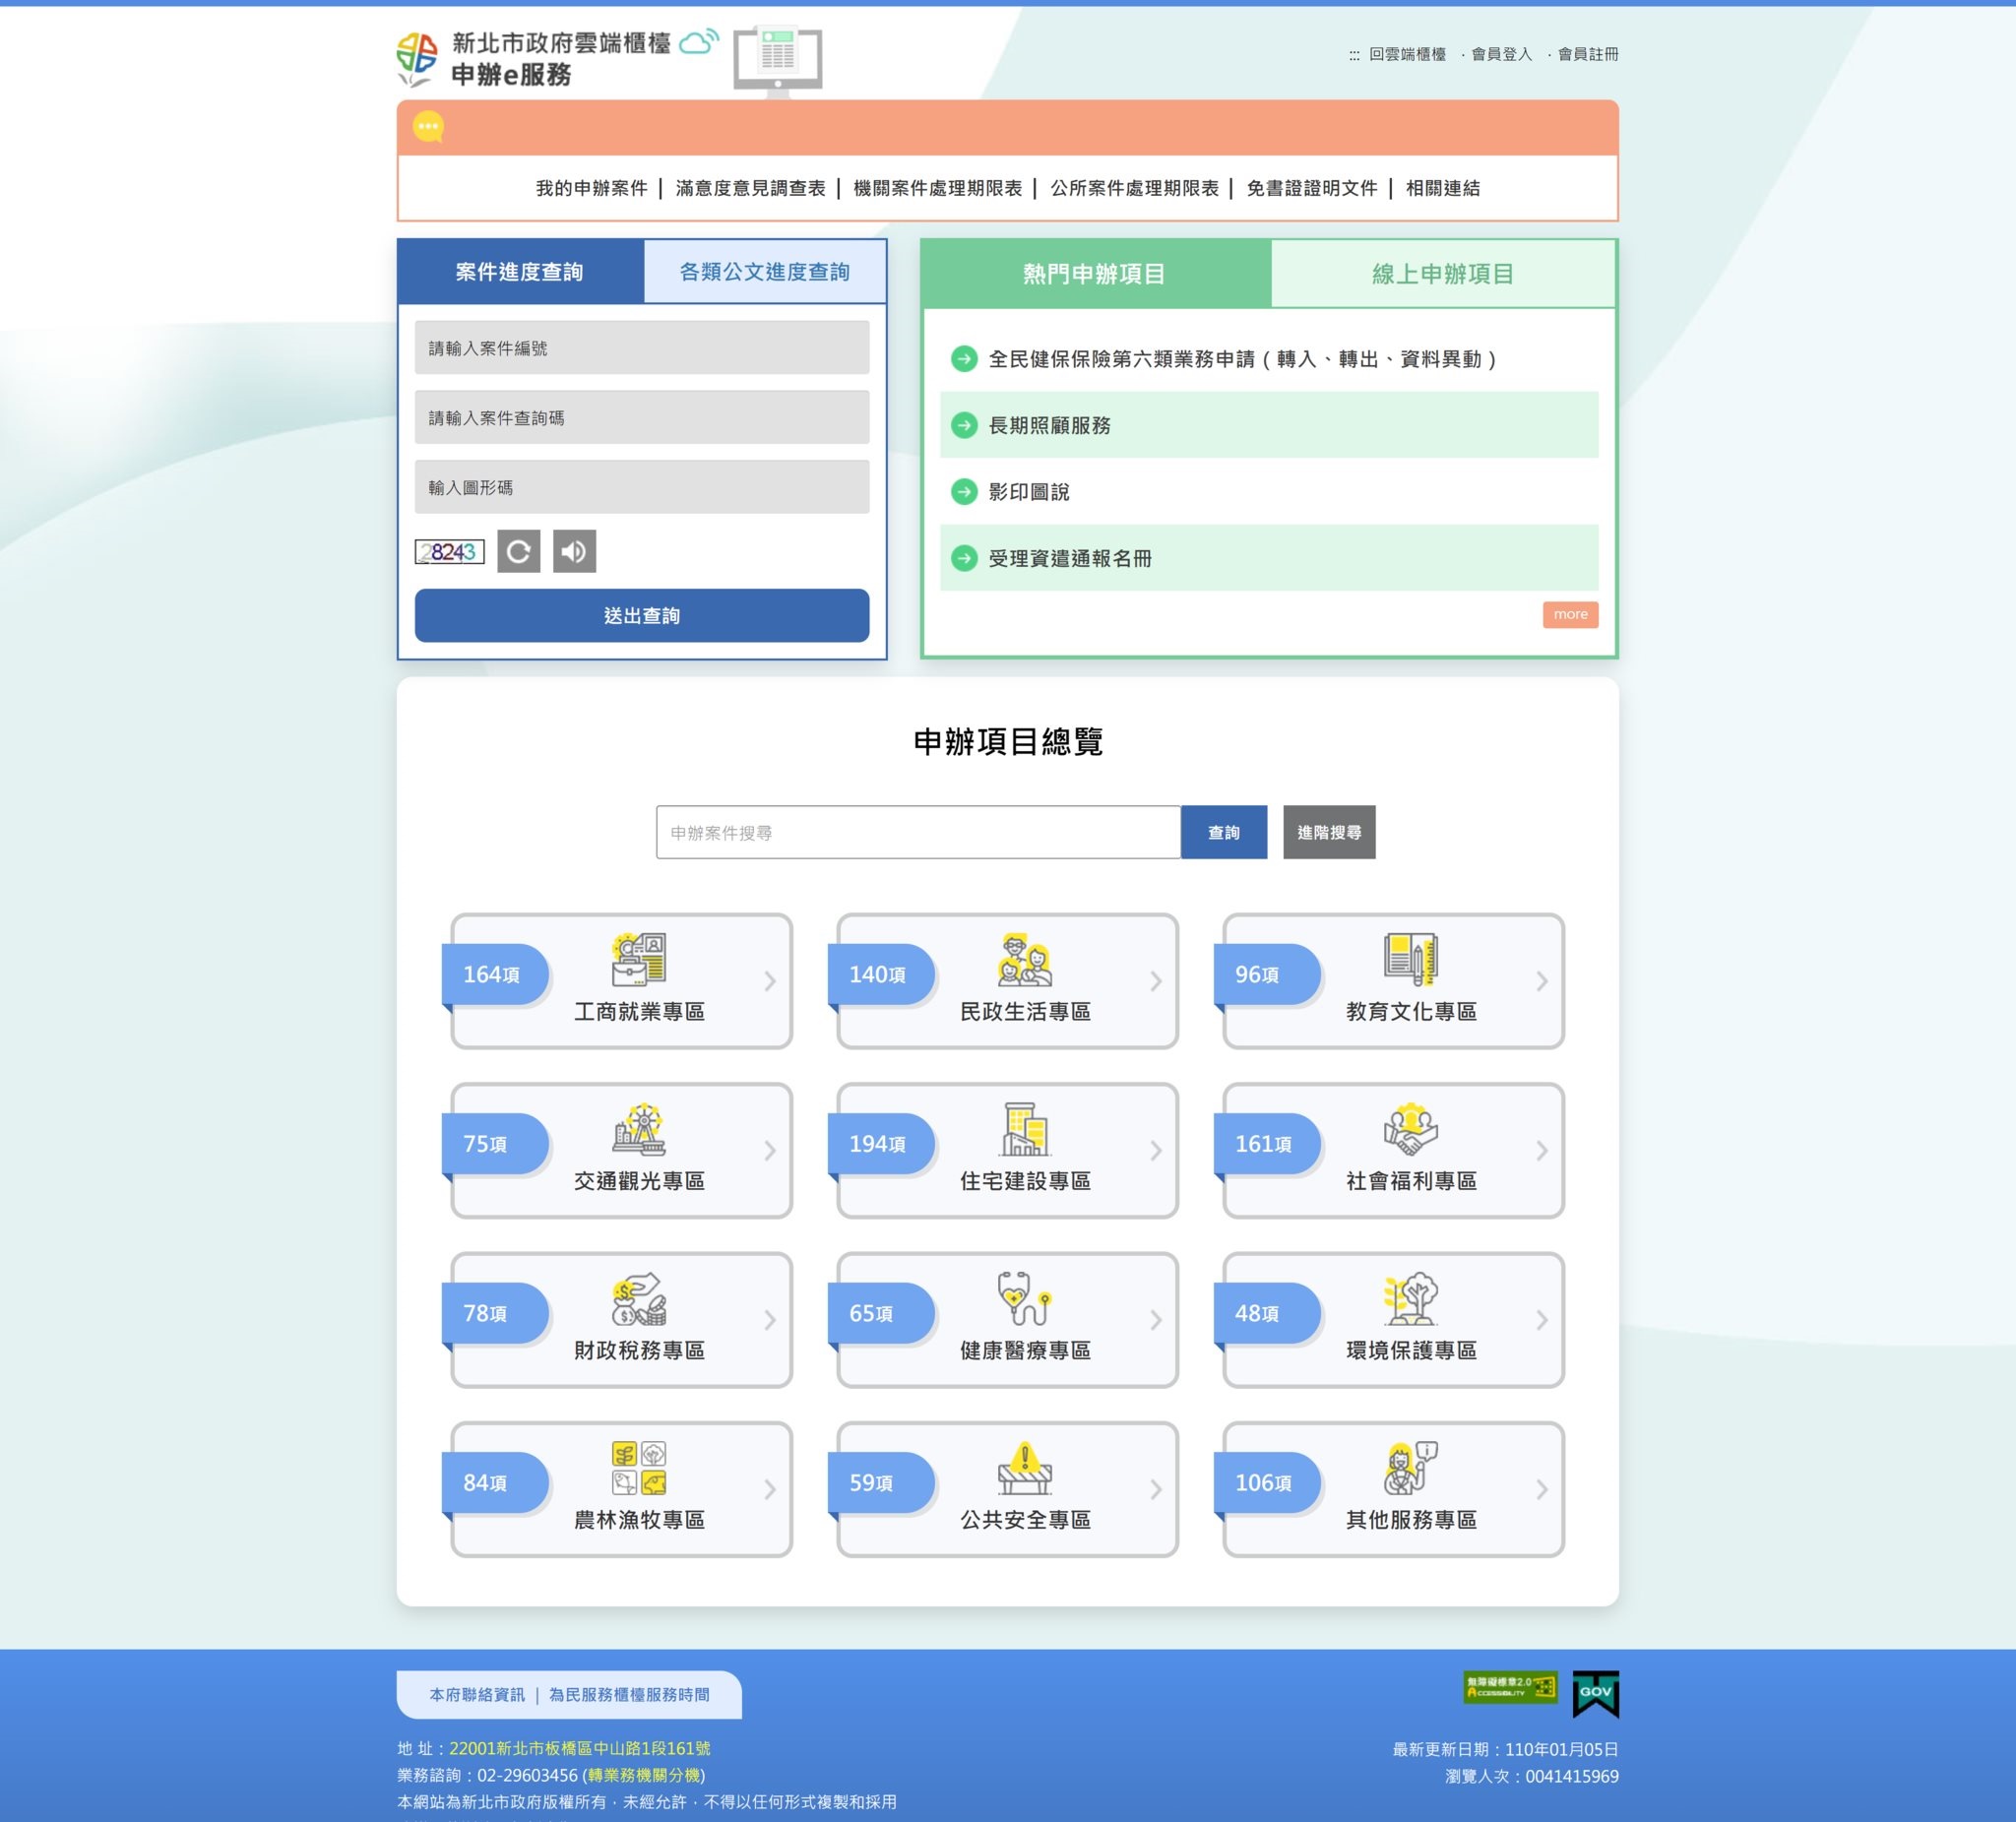Go to 會員註冊 member registration

point(1588,54)
